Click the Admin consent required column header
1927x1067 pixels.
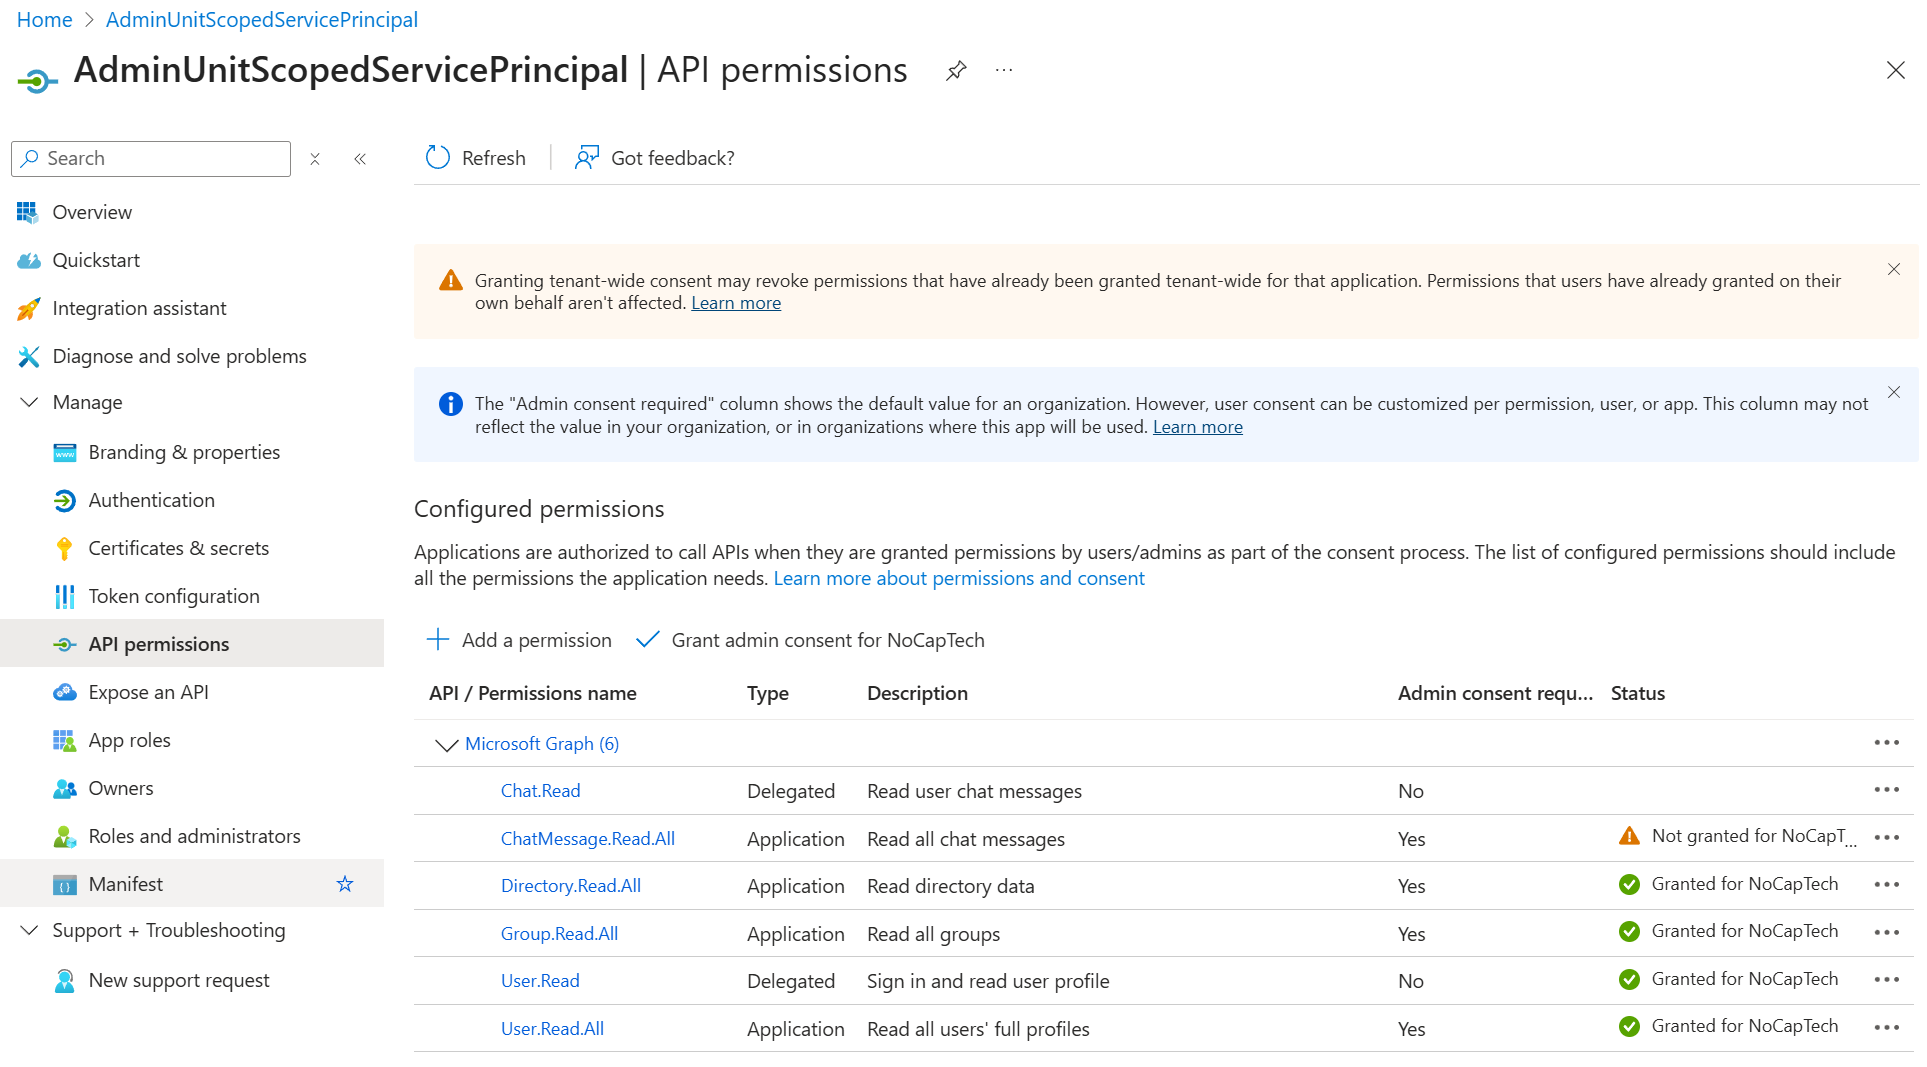[1495, 693]
